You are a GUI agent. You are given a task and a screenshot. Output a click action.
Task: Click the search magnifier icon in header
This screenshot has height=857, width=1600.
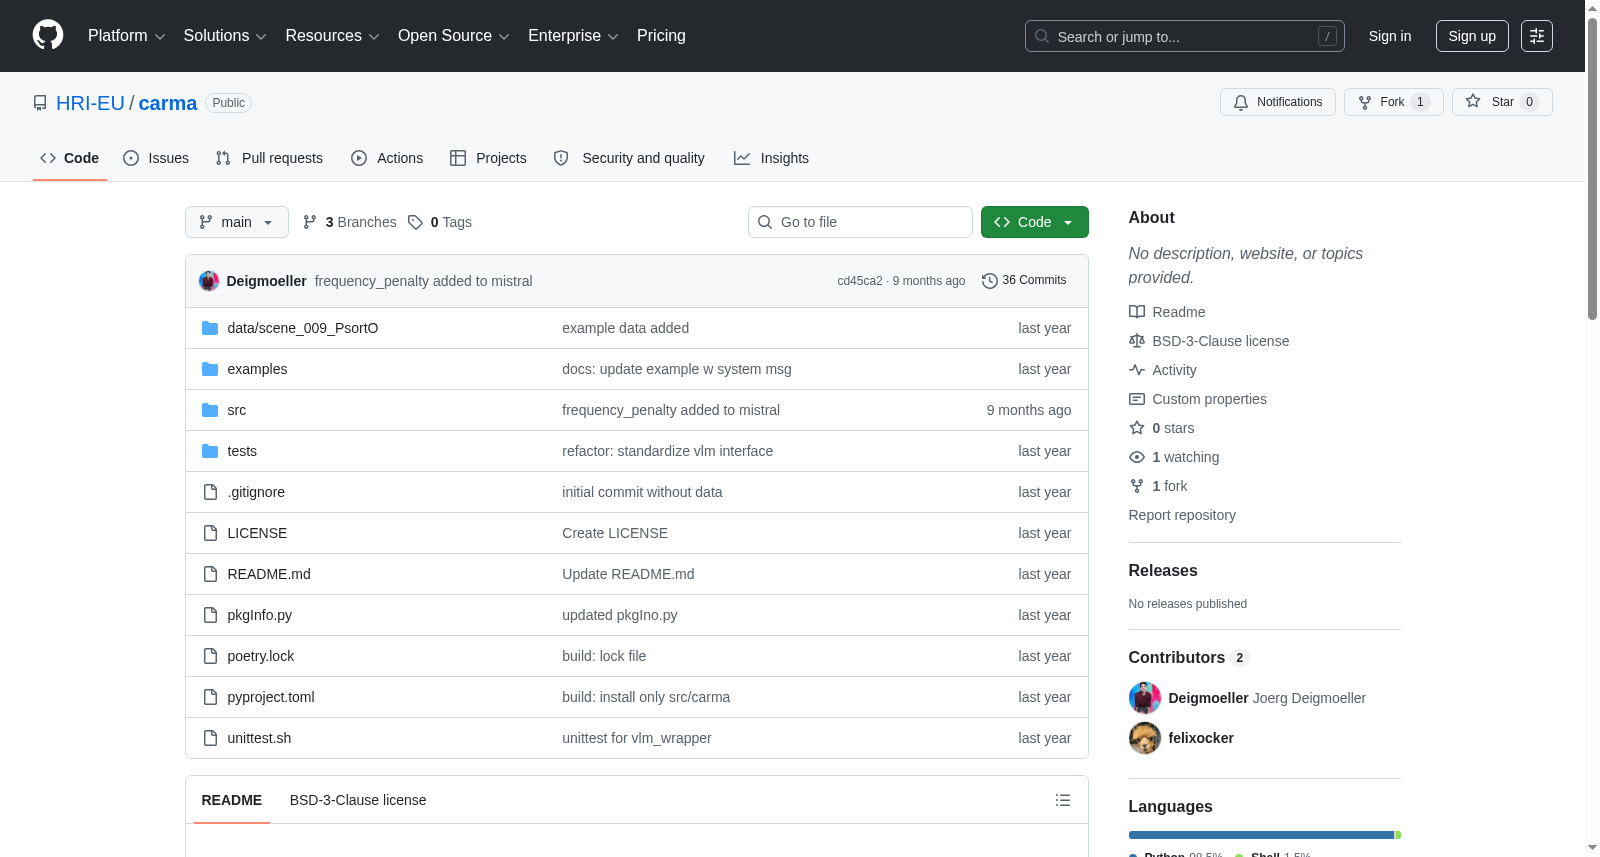click(x=1042, y=36)
